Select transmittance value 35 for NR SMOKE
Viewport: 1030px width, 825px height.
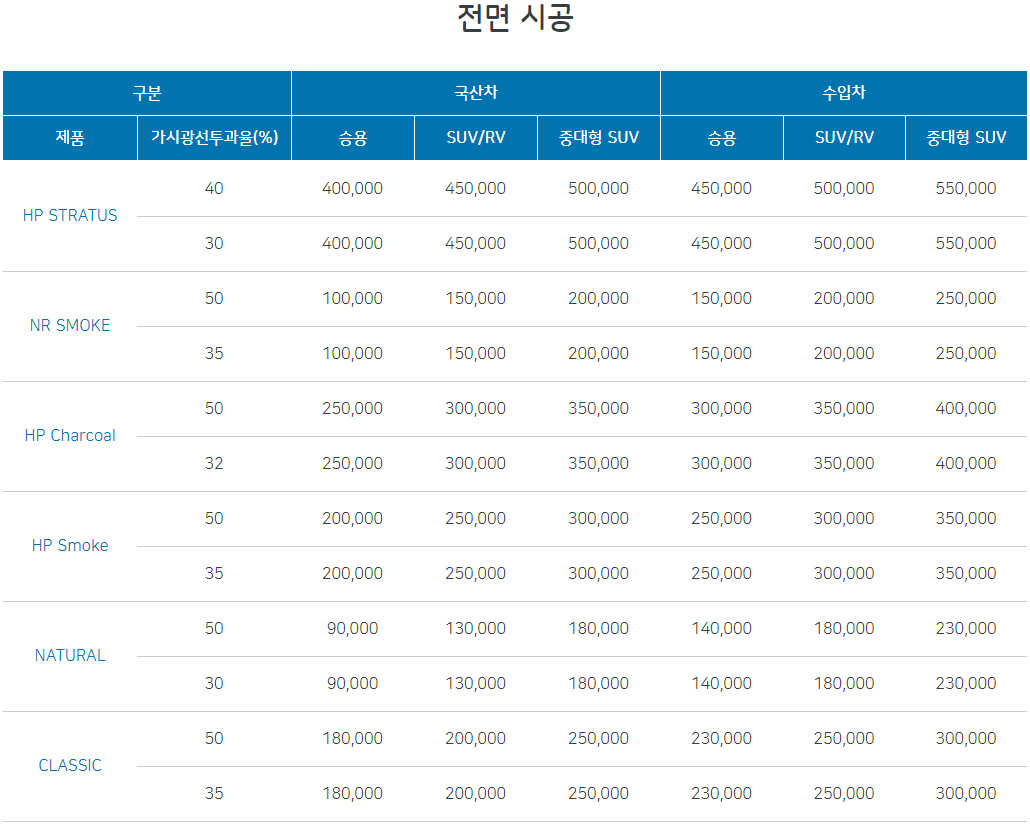pyautogui.click(x=214, y=353)
